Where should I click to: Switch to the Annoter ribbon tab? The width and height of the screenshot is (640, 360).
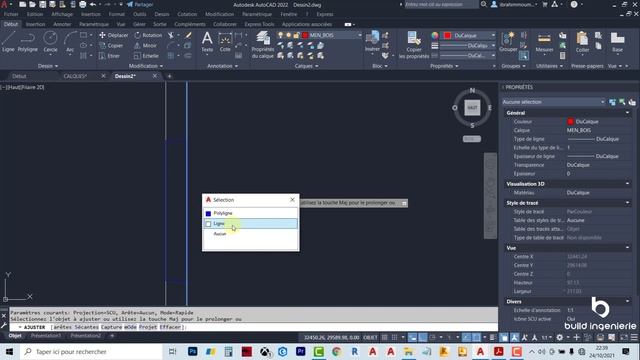[62, 24]
